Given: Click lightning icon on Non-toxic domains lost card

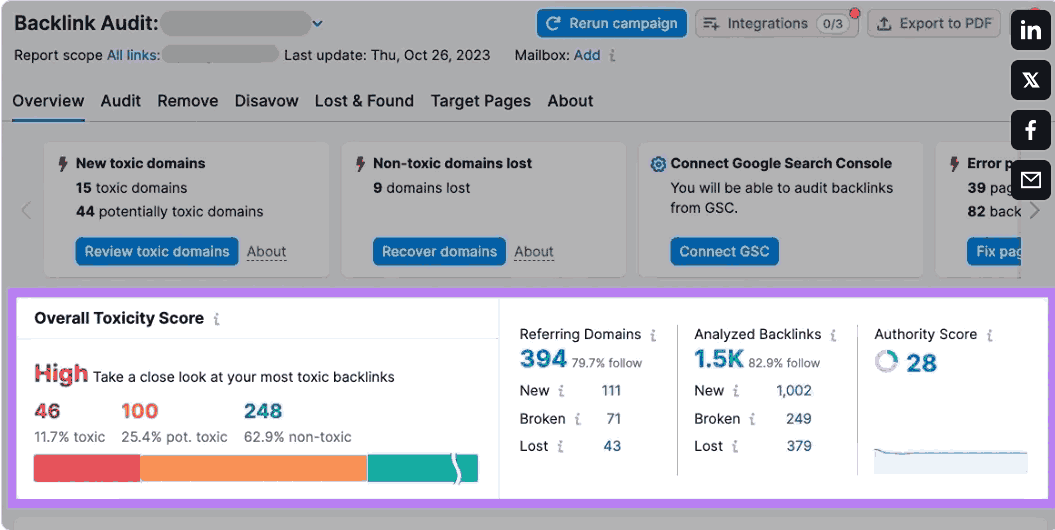Looking at the screenshot, I should 361,163.
